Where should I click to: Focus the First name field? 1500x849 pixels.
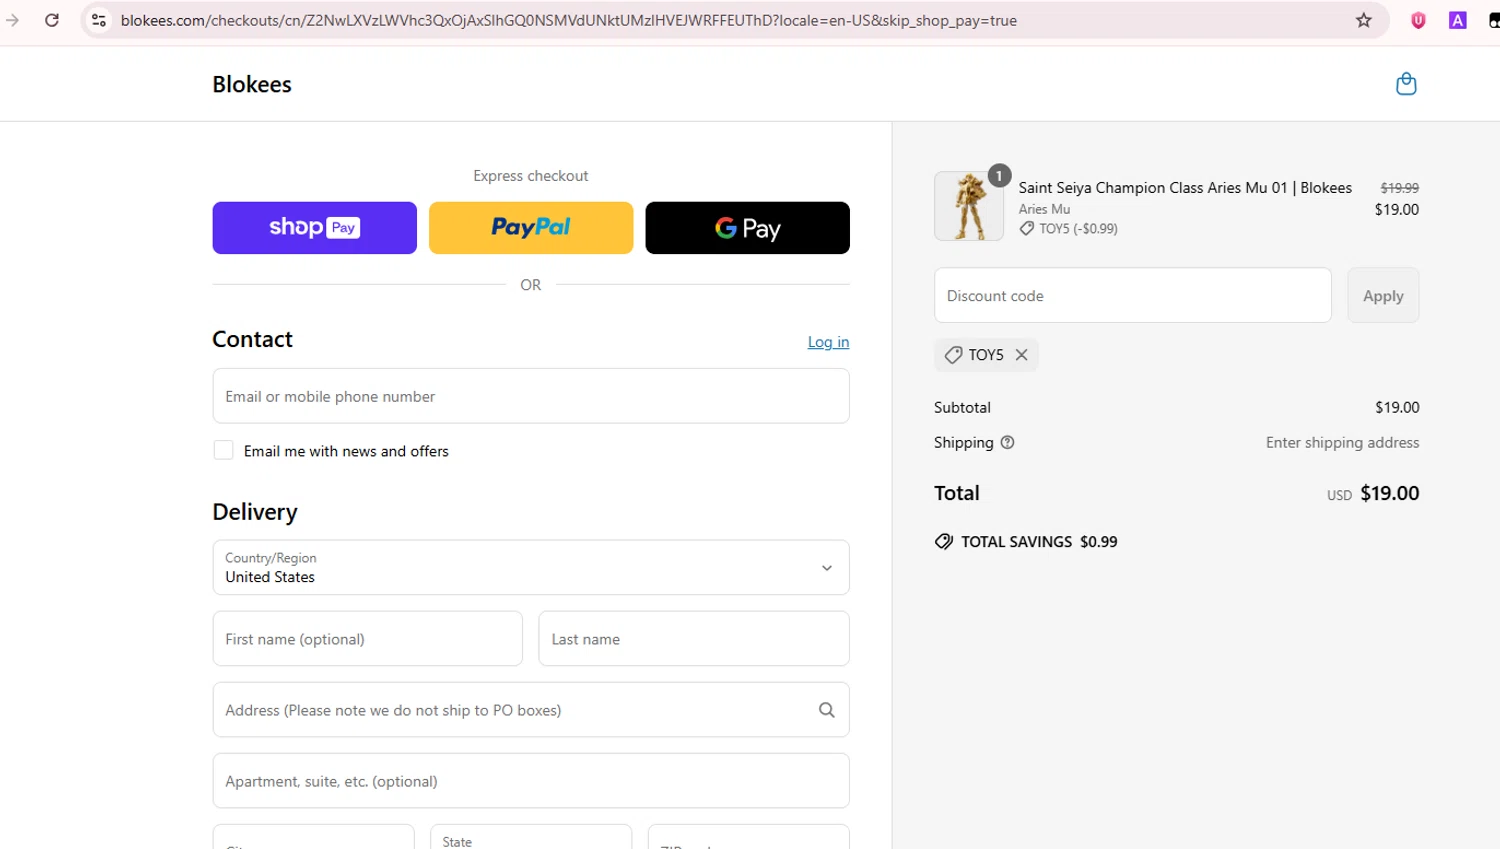tap(367, 639)
